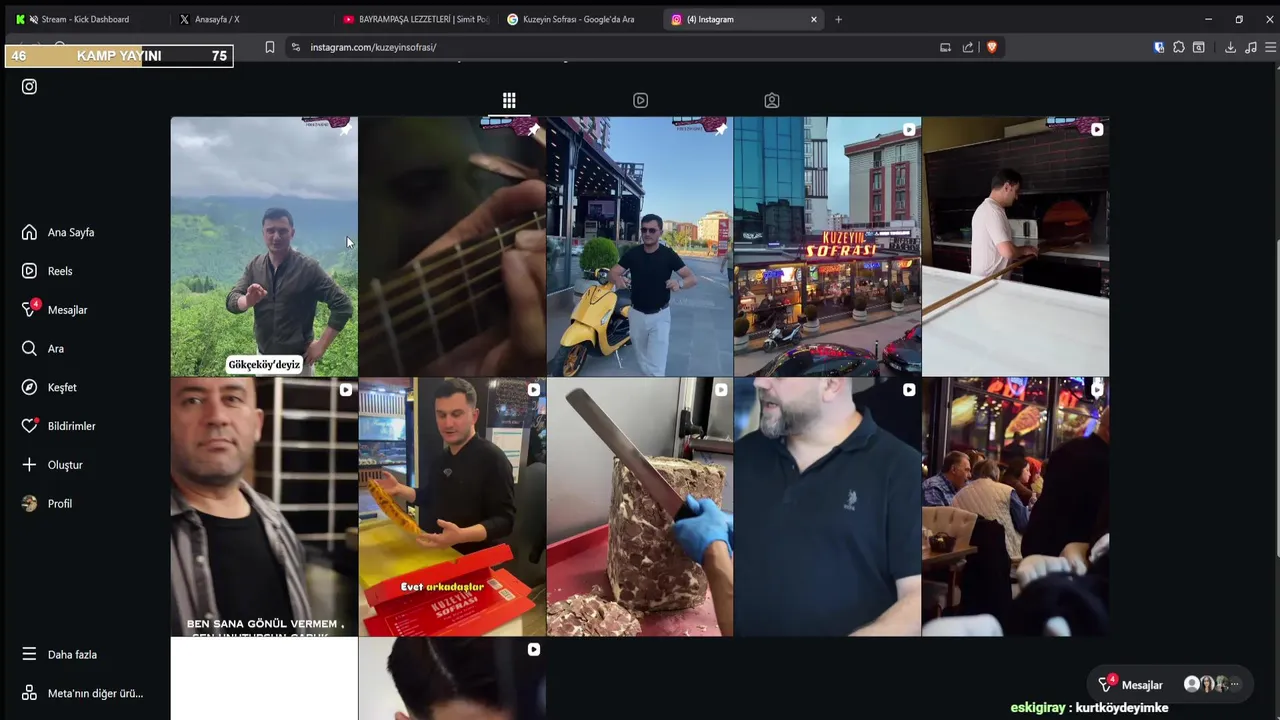The image size is (1280, 720).
Task: Click Oluştur to create post
Action: point(52,465)
